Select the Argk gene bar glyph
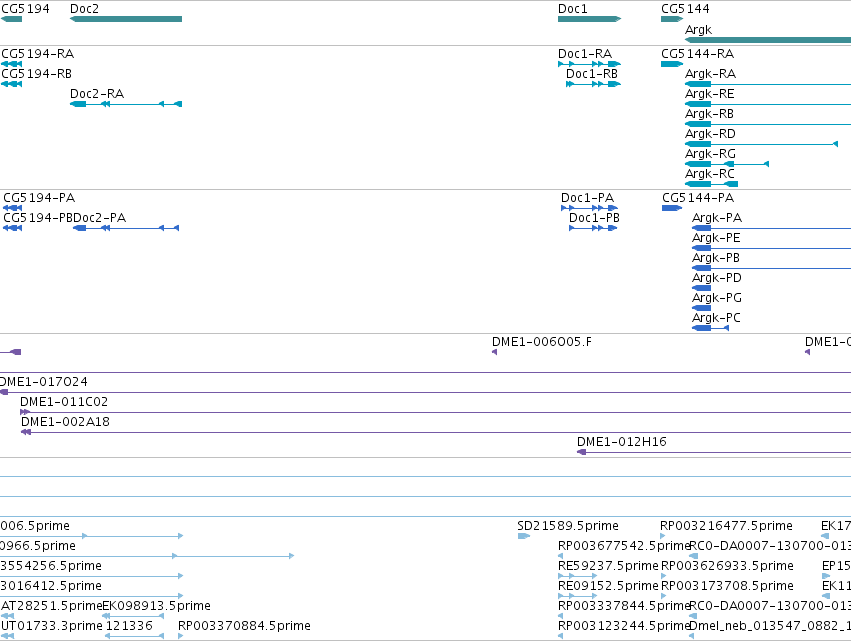This screenshot has width=851, height=641. [768, 40]
